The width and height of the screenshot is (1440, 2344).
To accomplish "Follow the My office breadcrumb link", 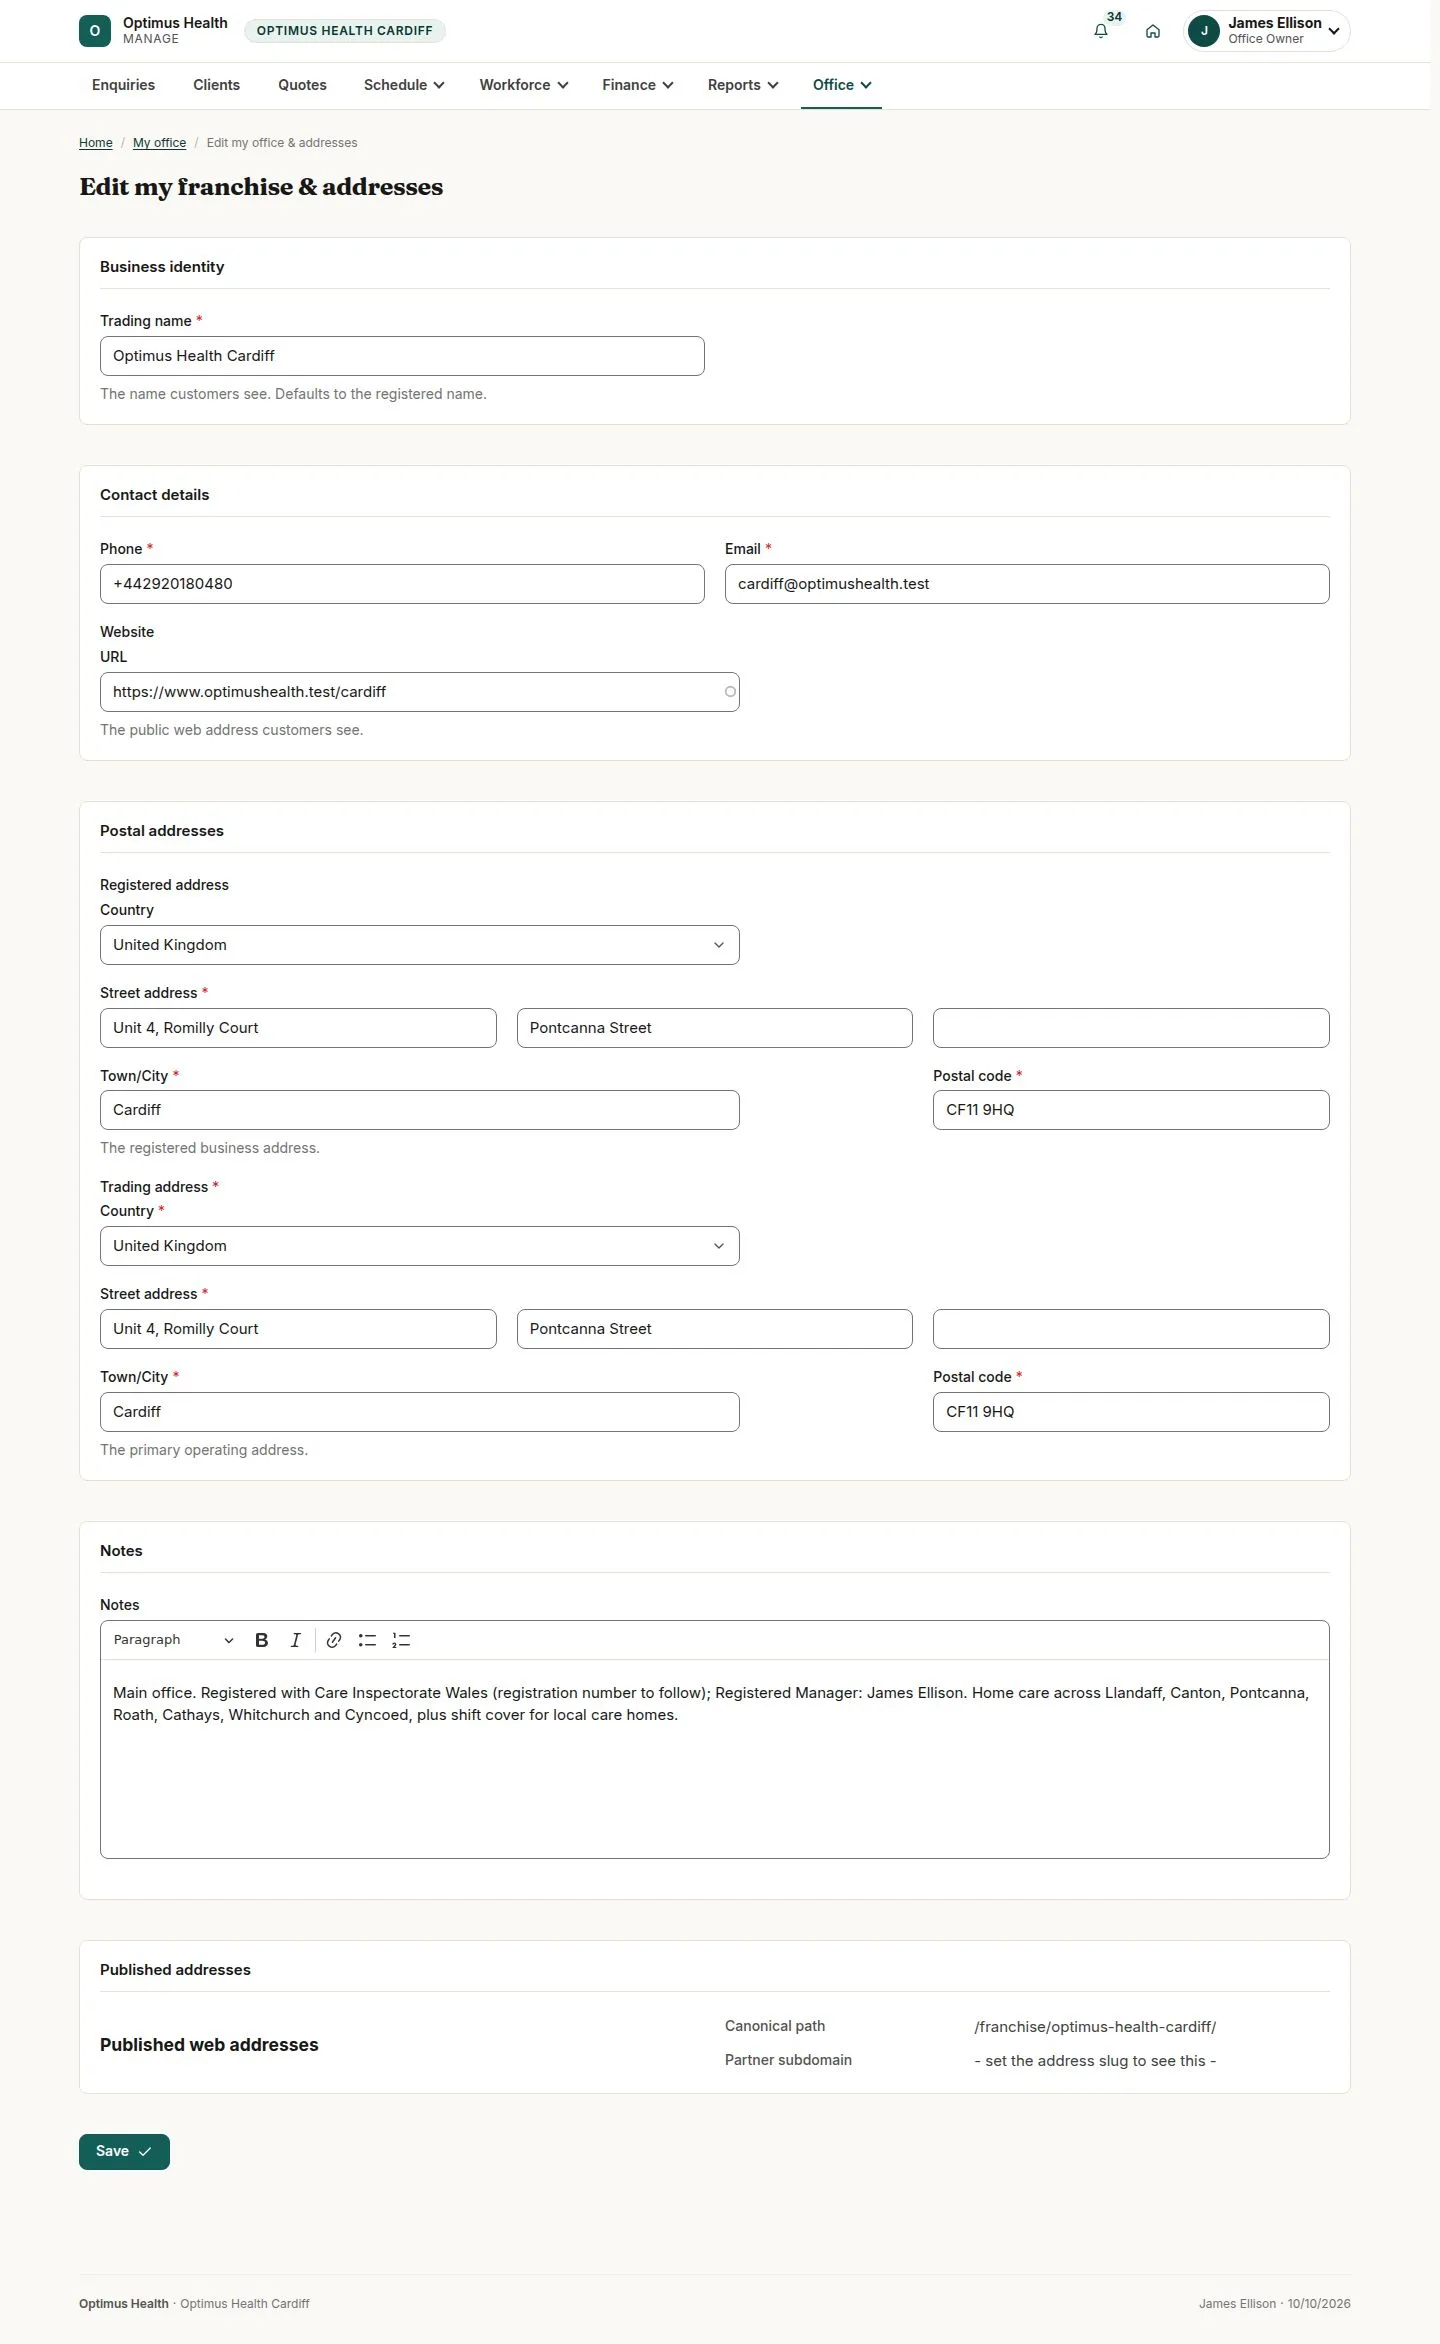I will [159, 143].
